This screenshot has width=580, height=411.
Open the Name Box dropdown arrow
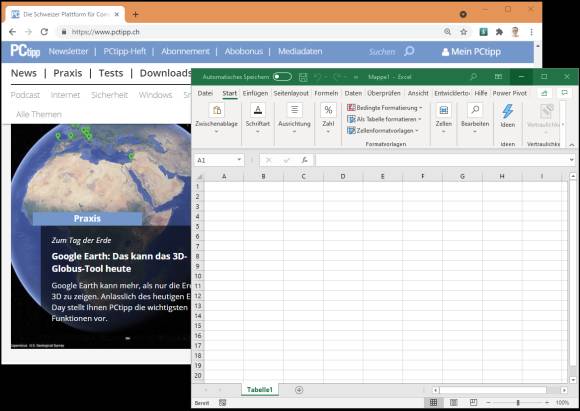click(x=239, y=160)
